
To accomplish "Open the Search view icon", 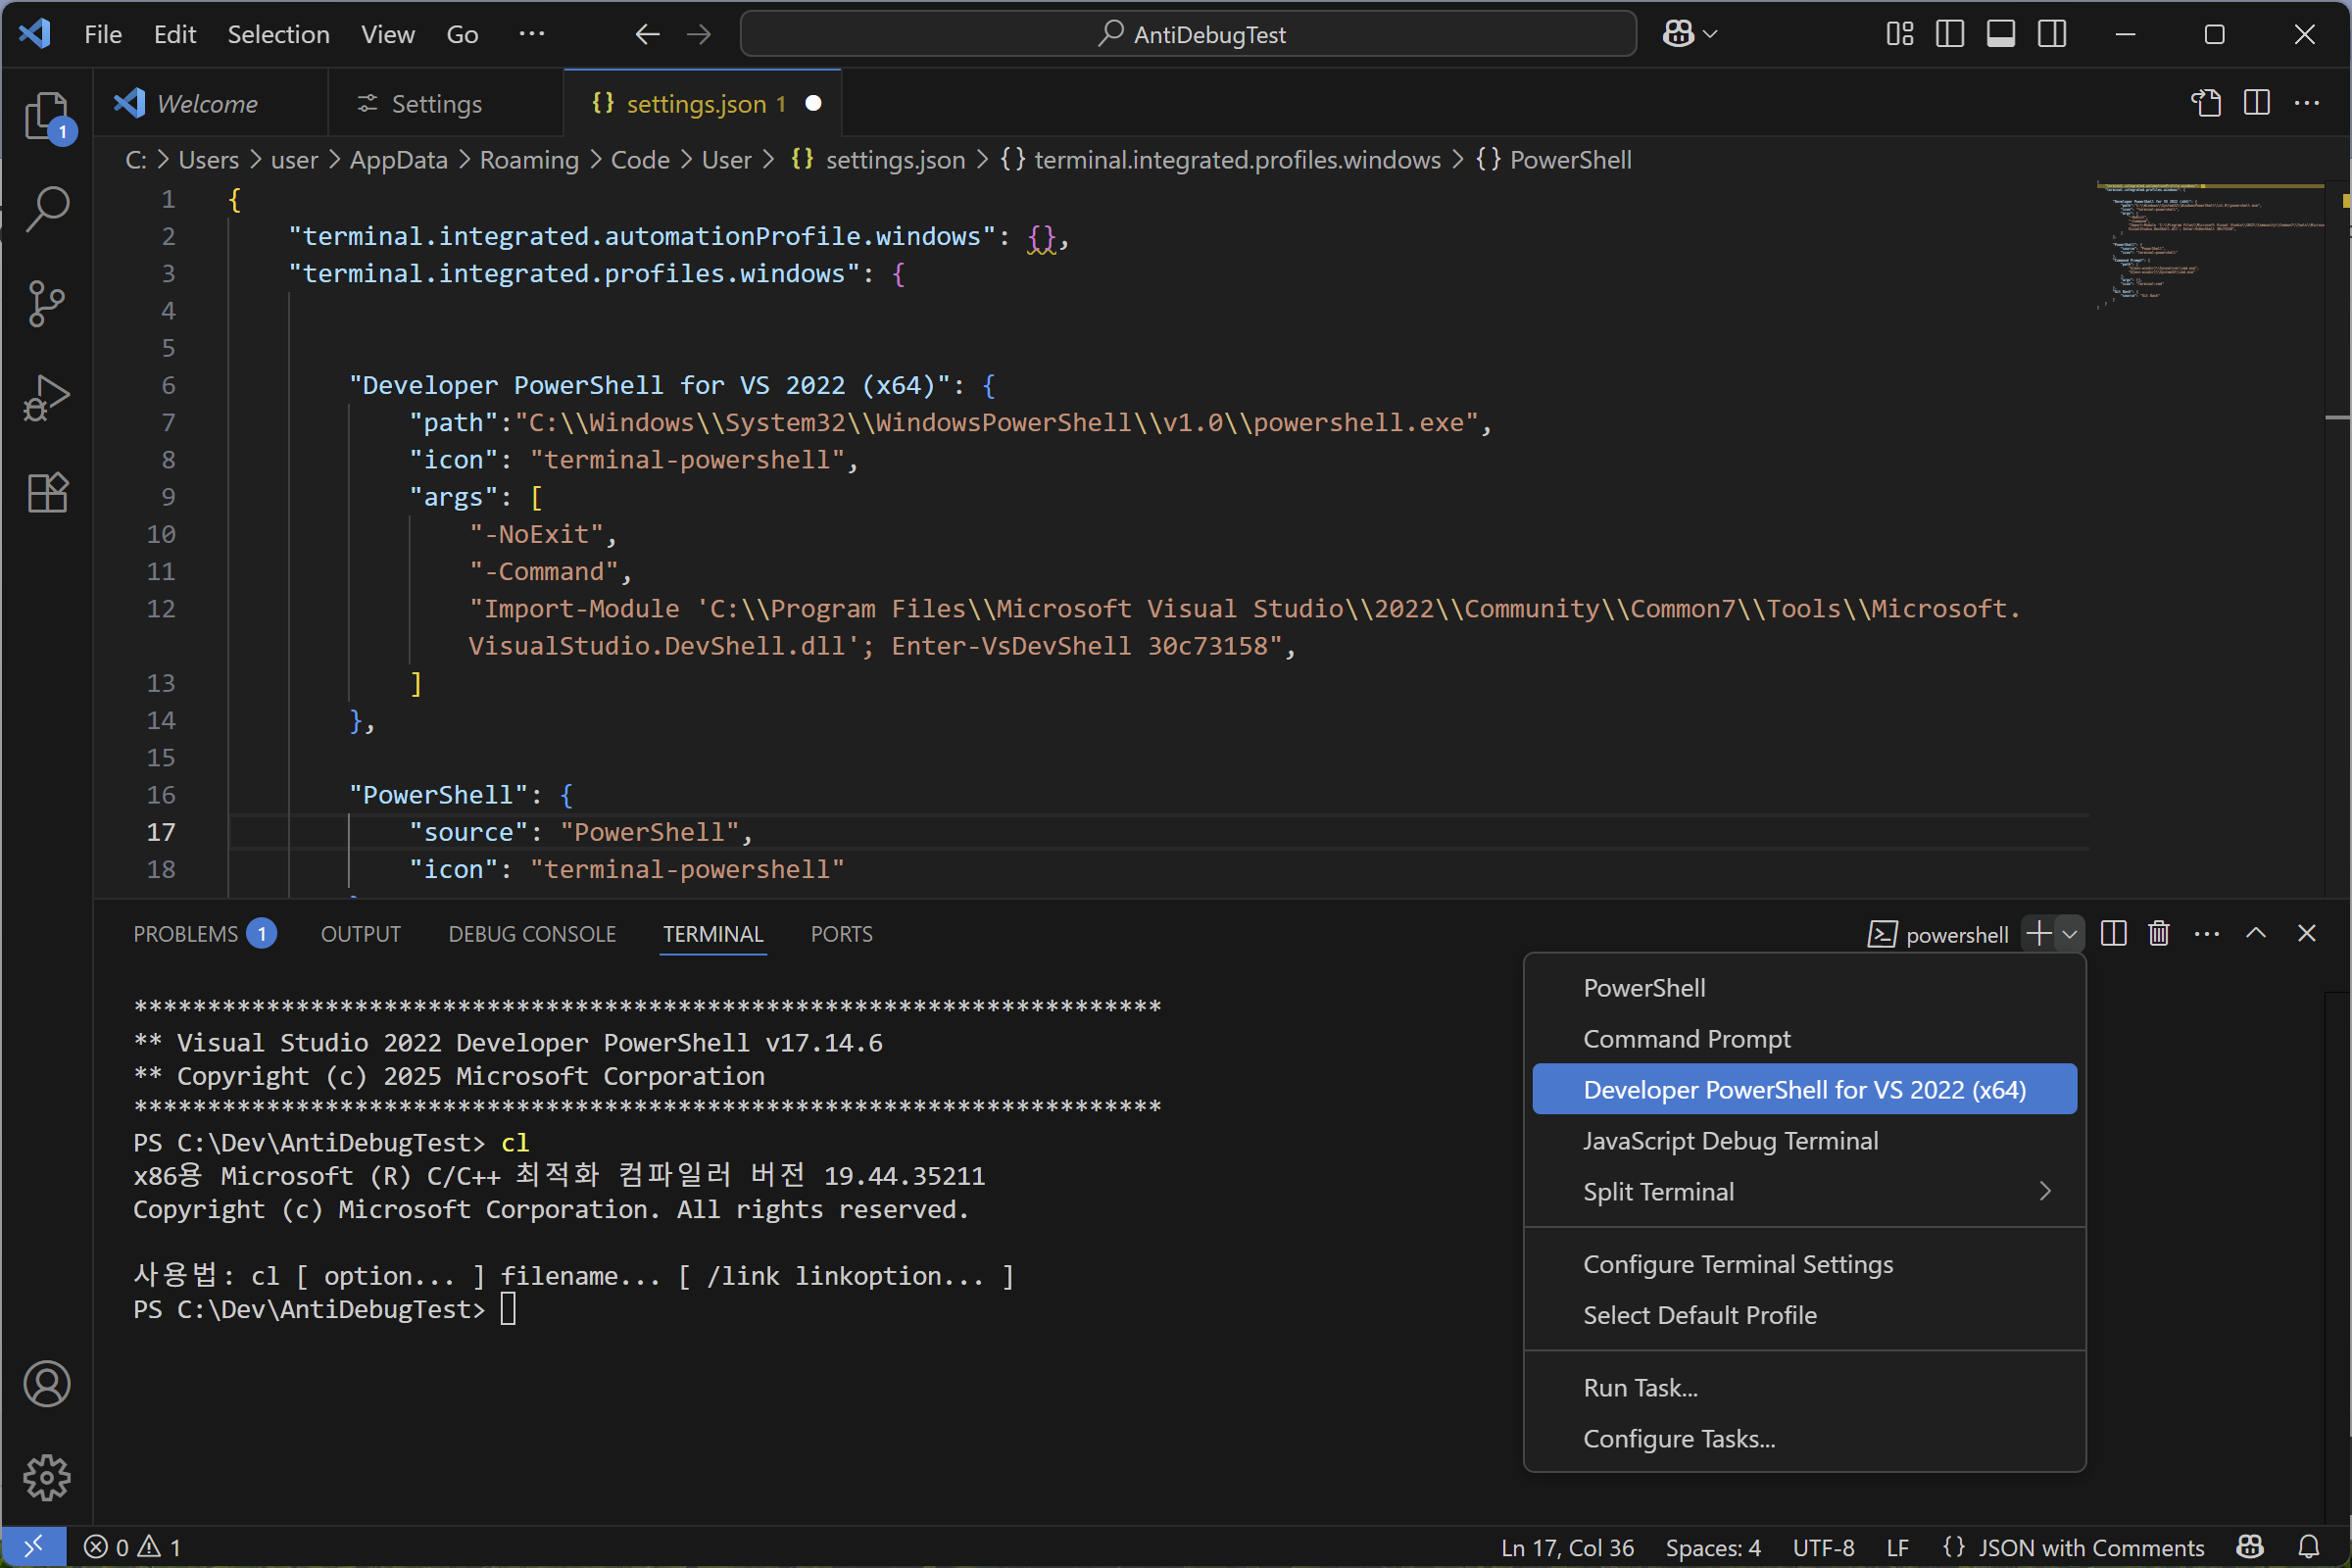I will click(46, 209).
